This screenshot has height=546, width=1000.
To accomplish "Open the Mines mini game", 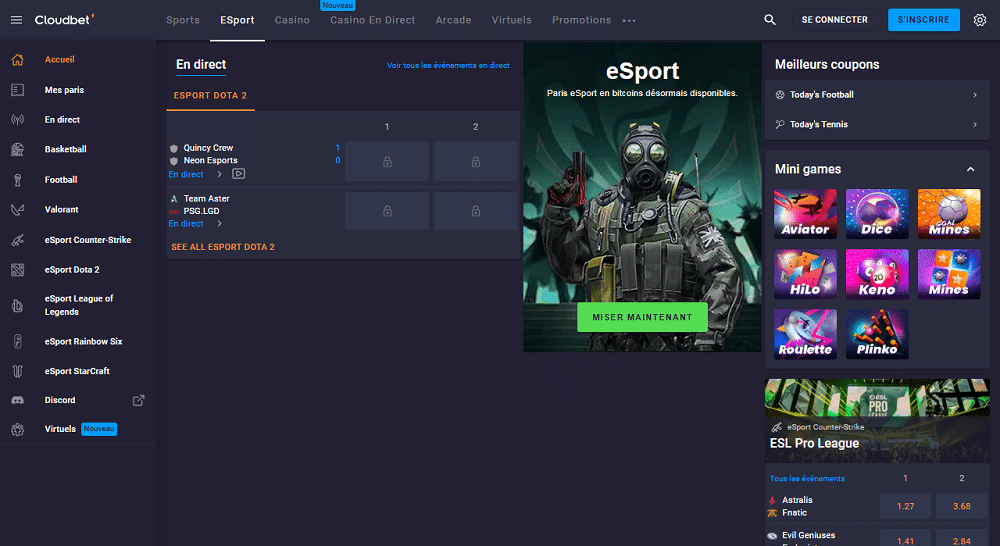I will 949,274.
